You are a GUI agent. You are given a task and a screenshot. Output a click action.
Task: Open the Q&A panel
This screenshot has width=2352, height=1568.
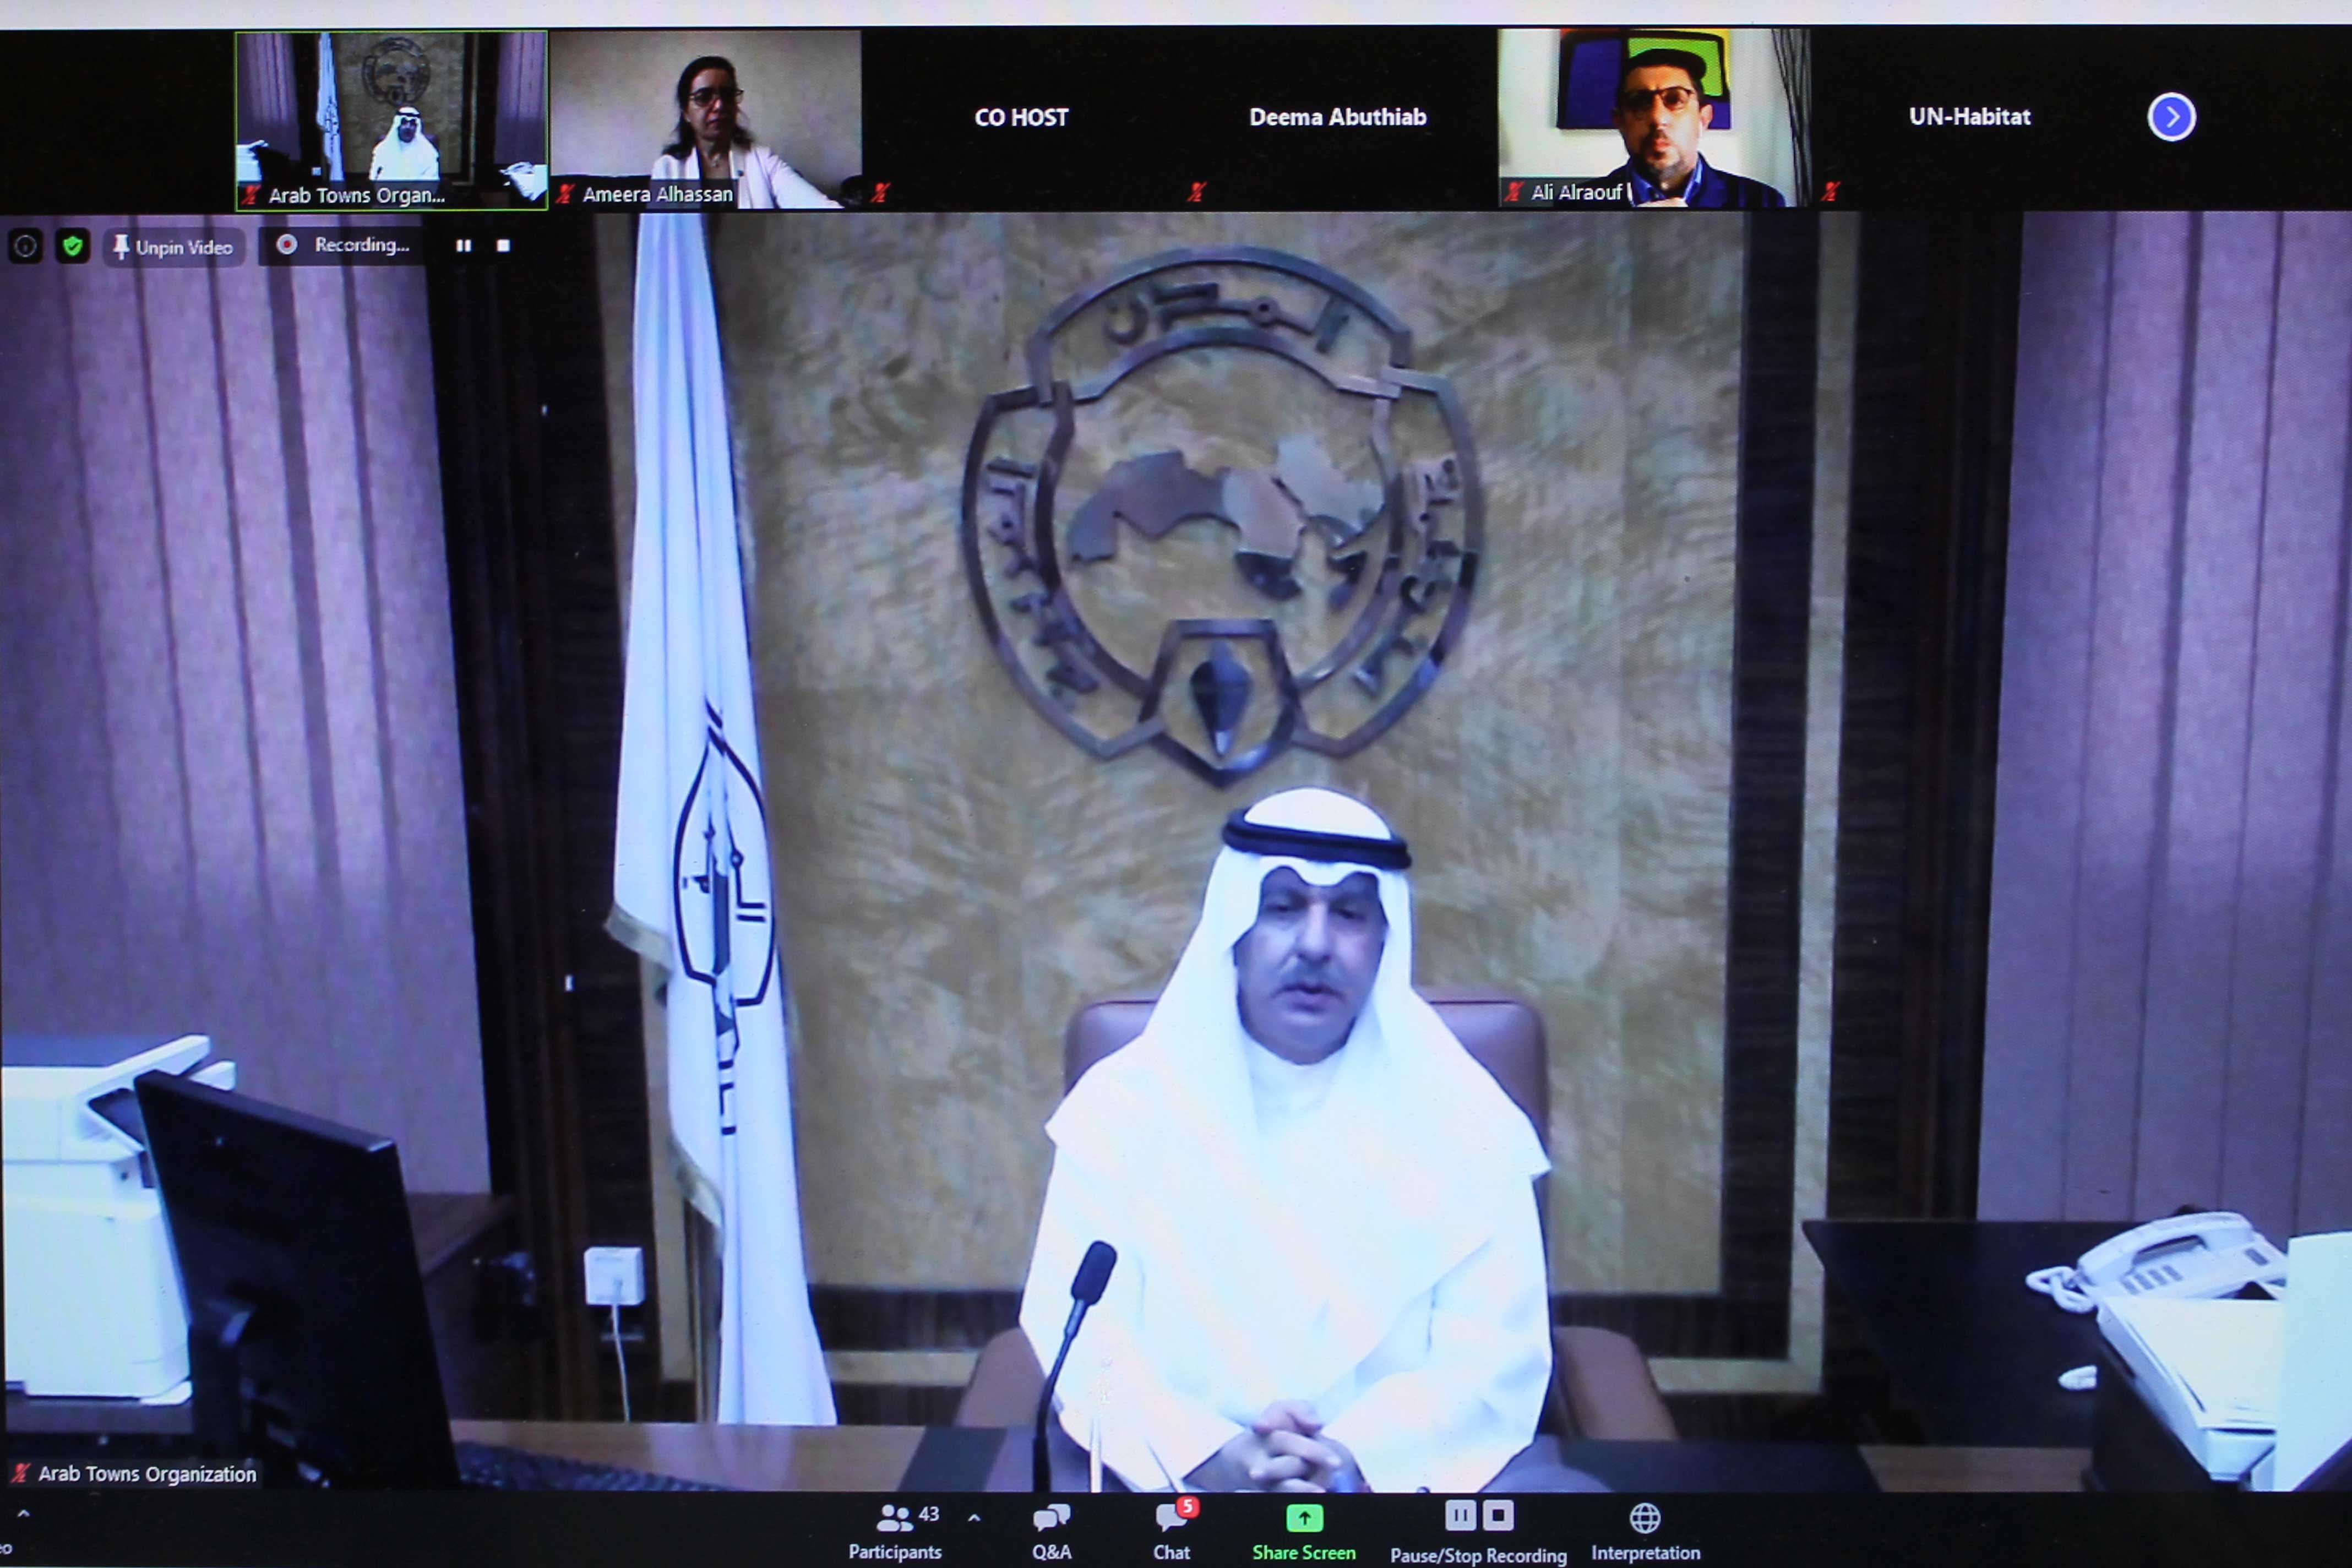click(x=1051, y=1531)
